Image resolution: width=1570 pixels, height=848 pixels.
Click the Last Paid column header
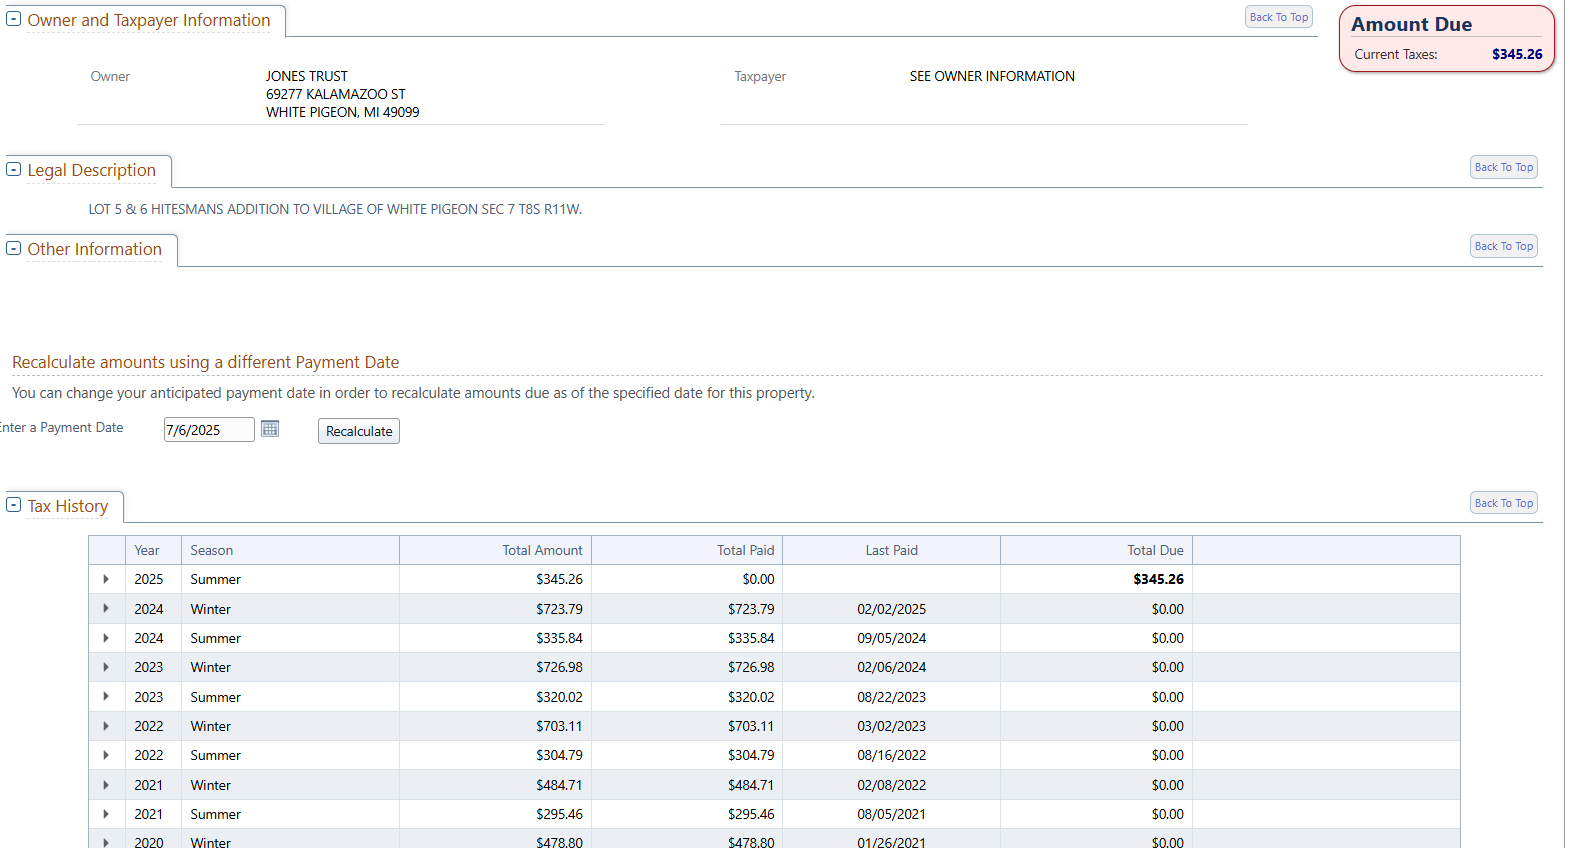[x=891, y=550]
